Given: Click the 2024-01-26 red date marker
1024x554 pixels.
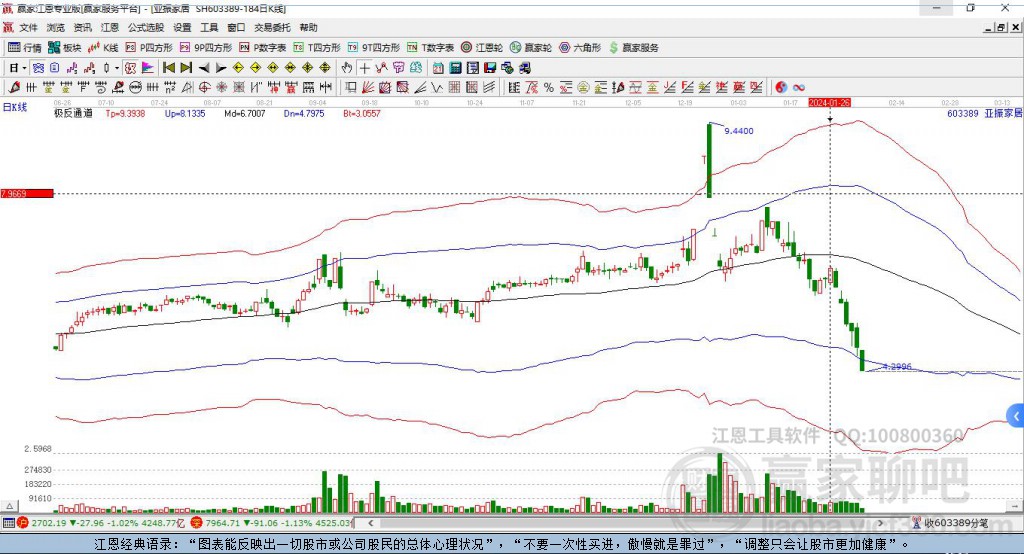Looking at the screenshot, I should [x=829, y=103].
